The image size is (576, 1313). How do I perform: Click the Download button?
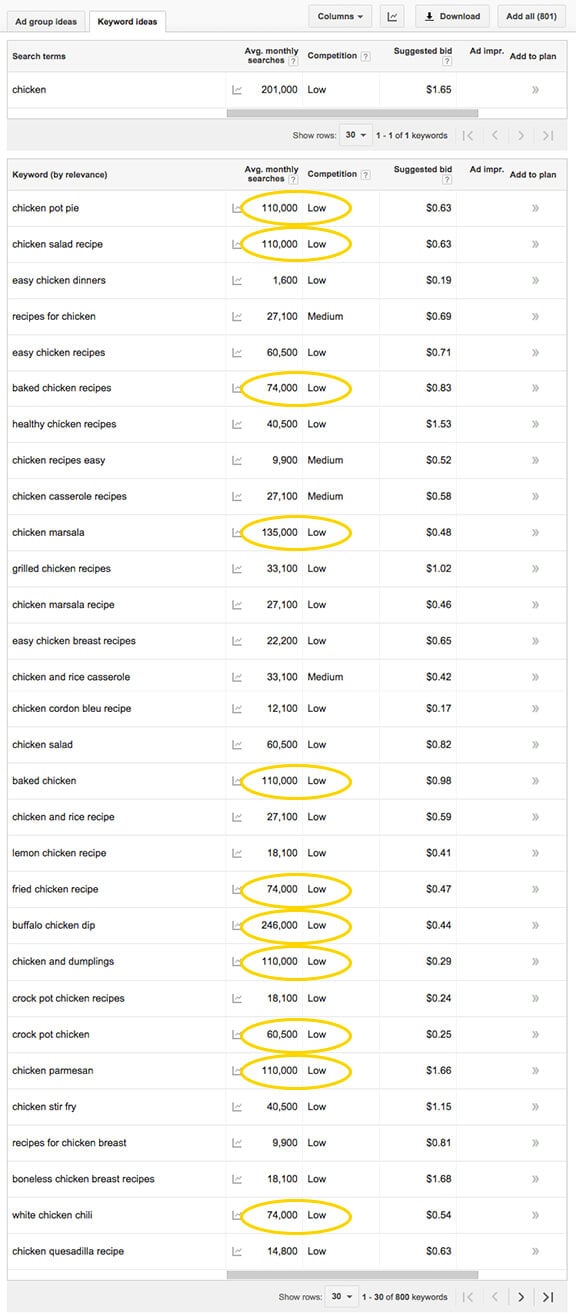click(452, 16)
